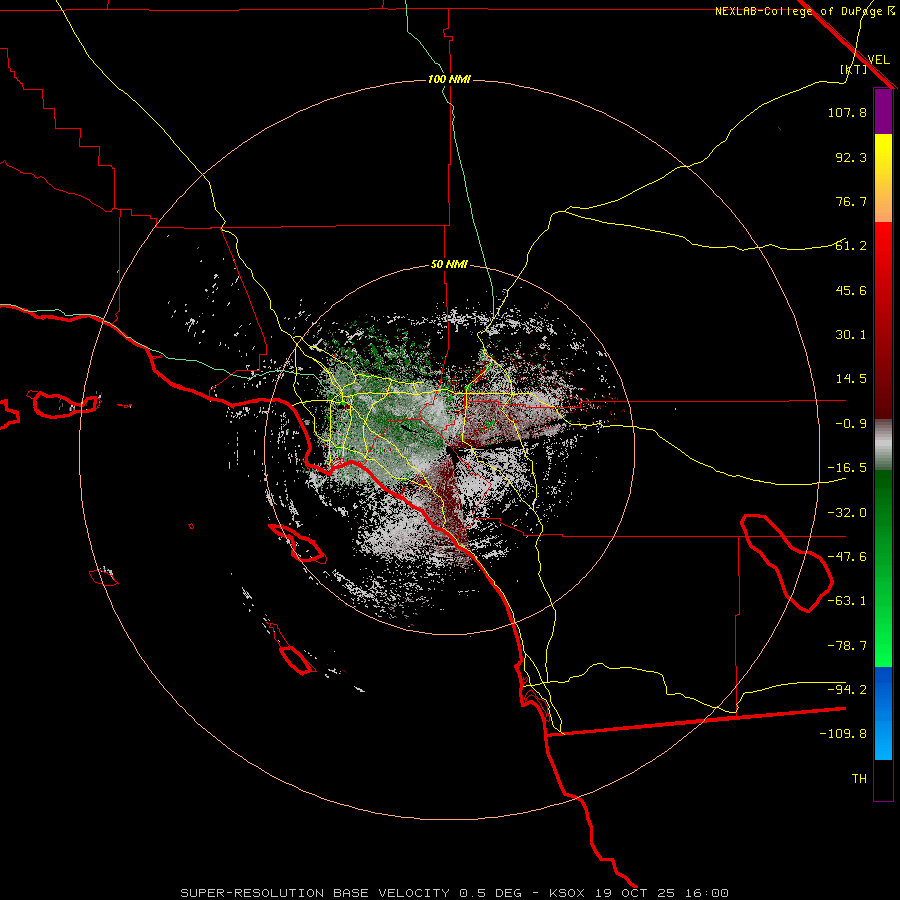The height and width of the screenshot is (900, 900).
Task: Click the TH threshold label
Action: pyautogui.click(x=859, y=778)
